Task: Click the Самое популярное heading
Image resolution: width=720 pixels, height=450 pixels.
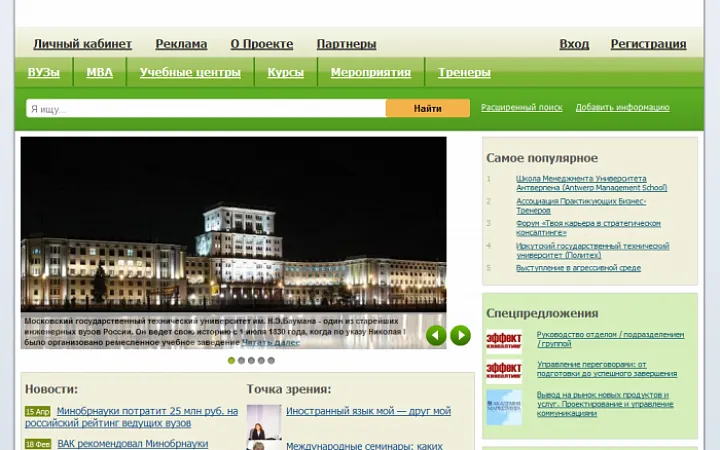Action: [x=542, y=158]
